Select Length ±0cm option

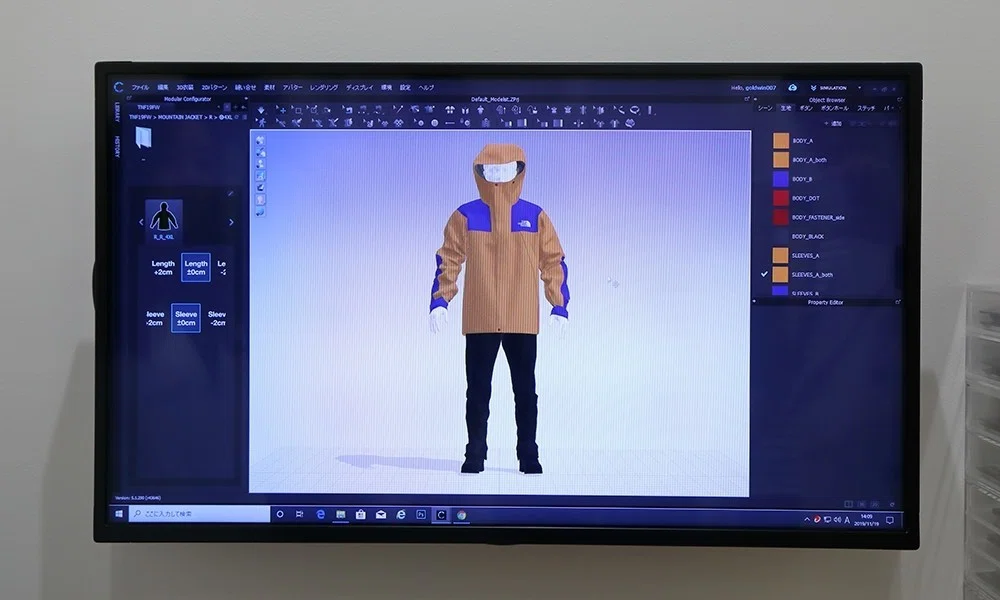point(196,267)
